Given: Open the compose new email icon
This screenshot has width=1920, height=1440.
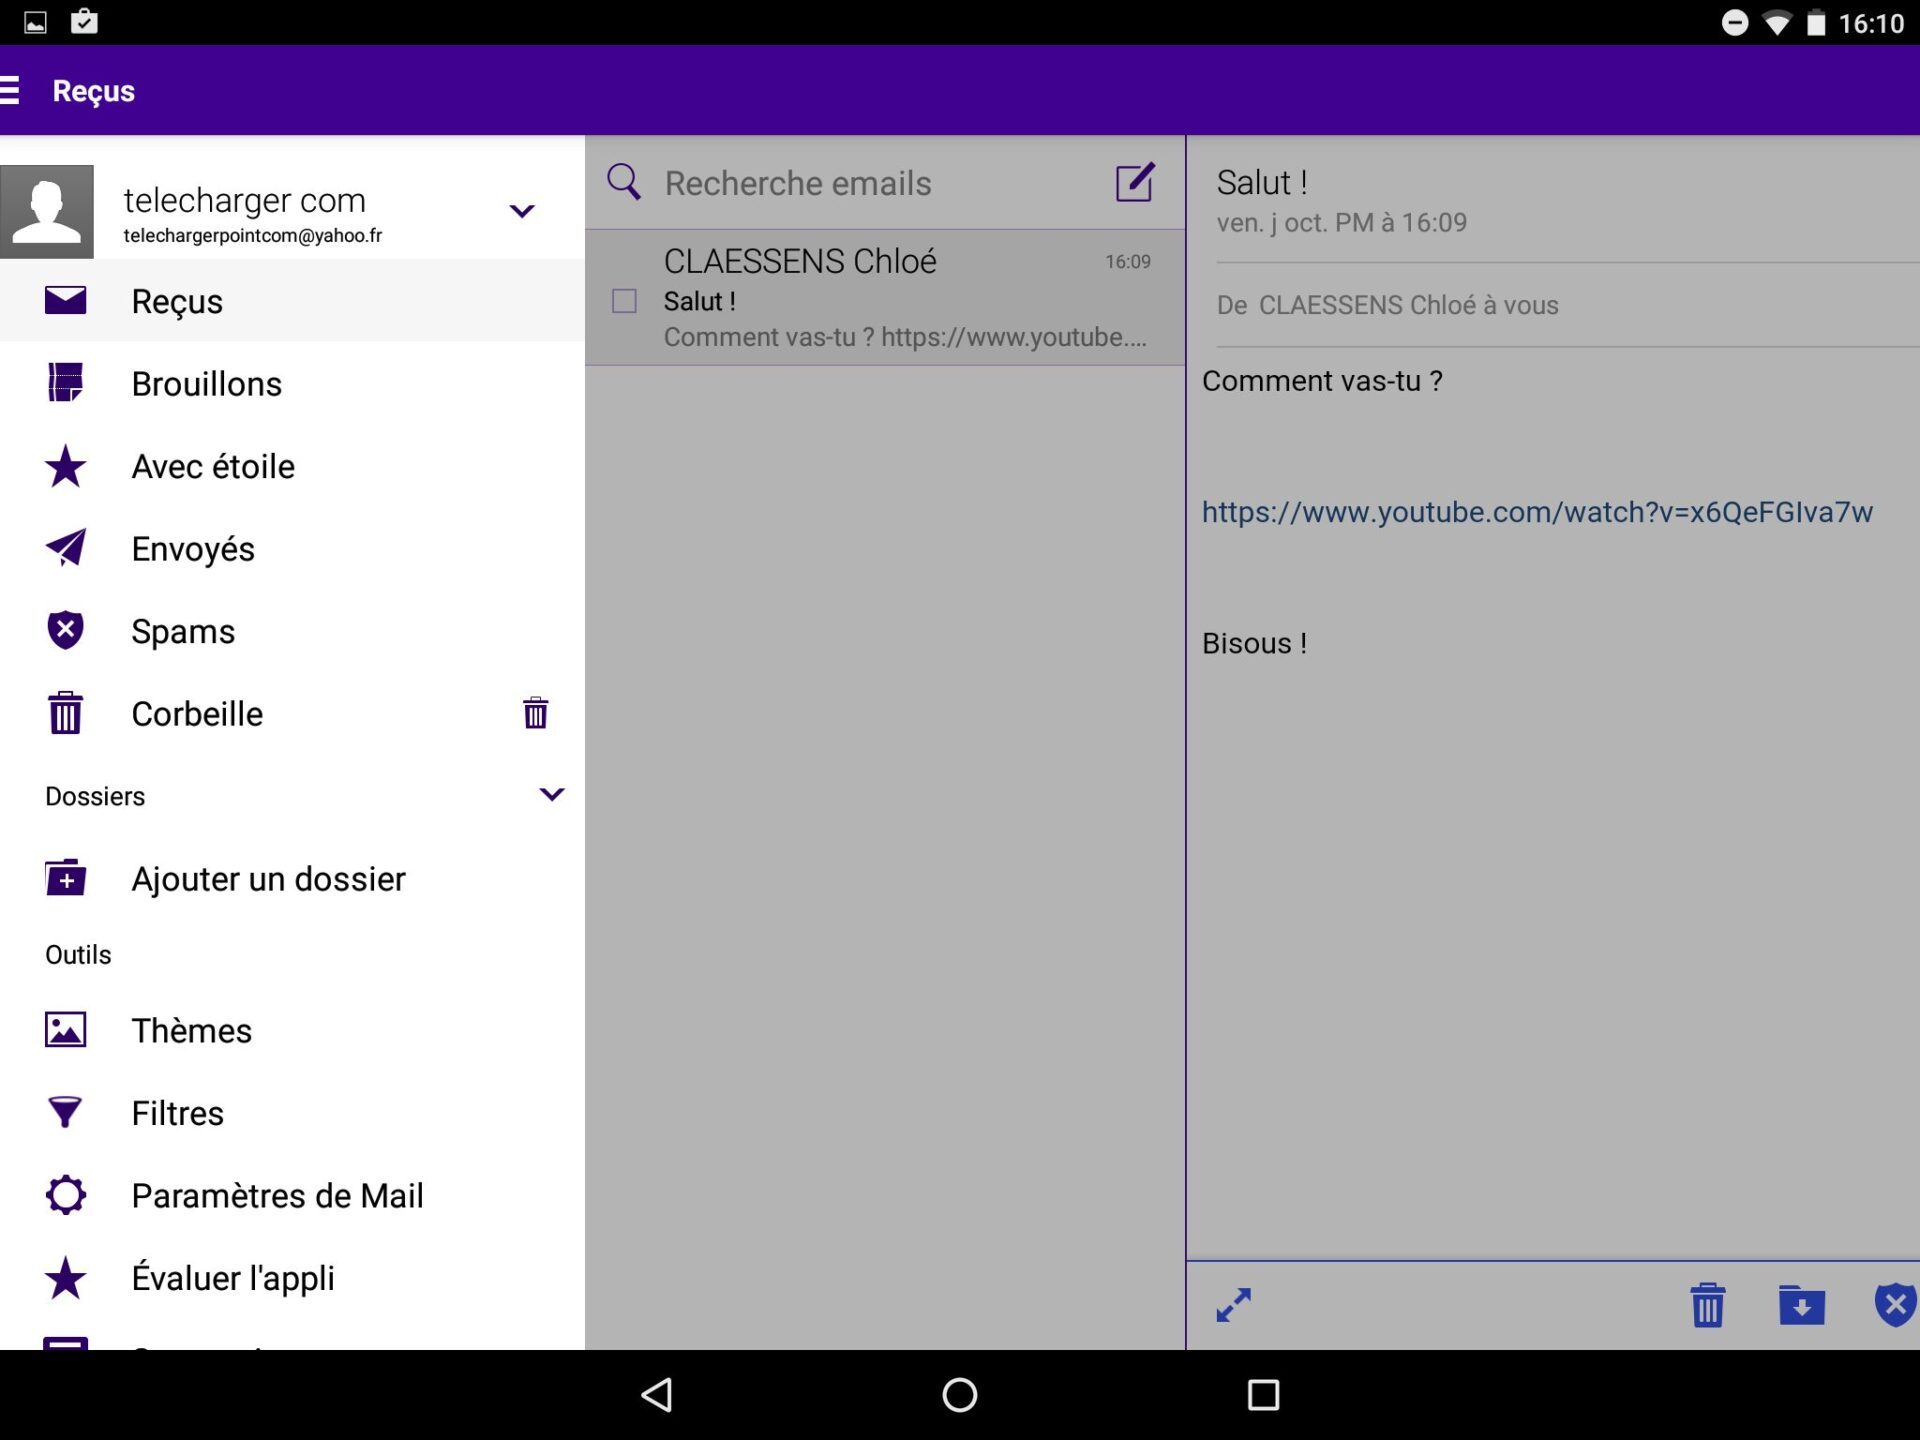Looking at the screenshot, I should point(1134,183).
